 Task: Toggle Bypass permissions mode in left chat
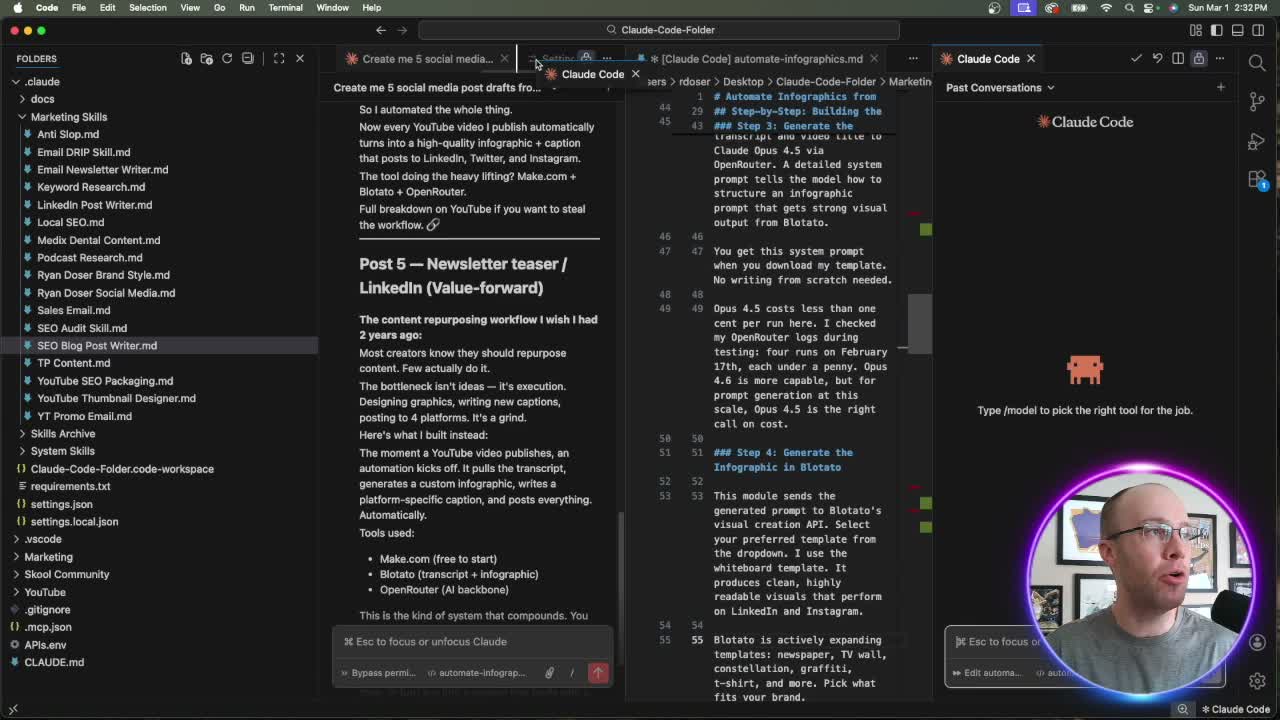(x=377, y=673)
